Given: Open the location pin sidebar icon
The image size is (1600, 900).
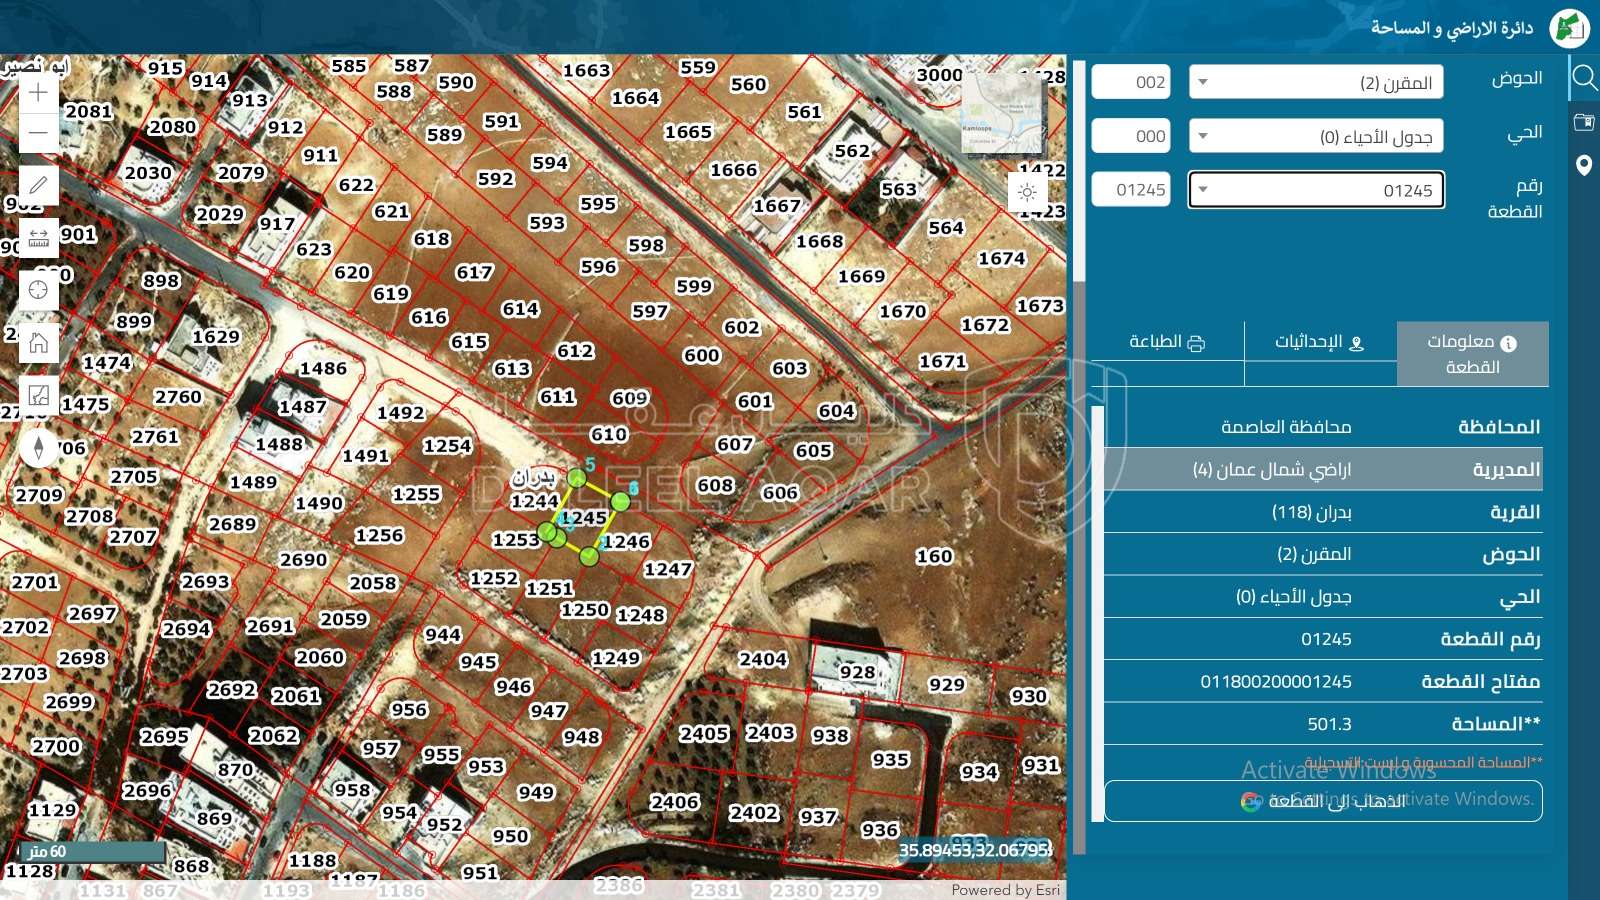Looking at the screenshot, I should coord(1583,165).
